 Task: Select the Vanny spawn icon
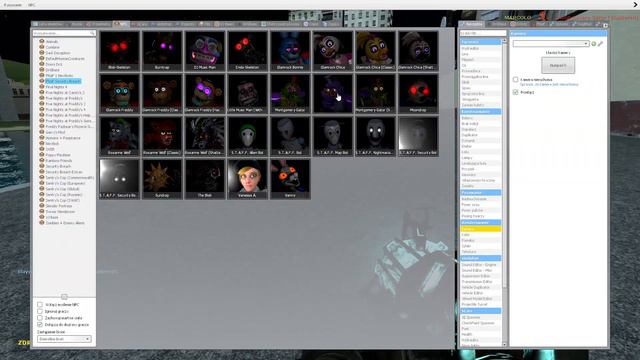coord(290,179)
